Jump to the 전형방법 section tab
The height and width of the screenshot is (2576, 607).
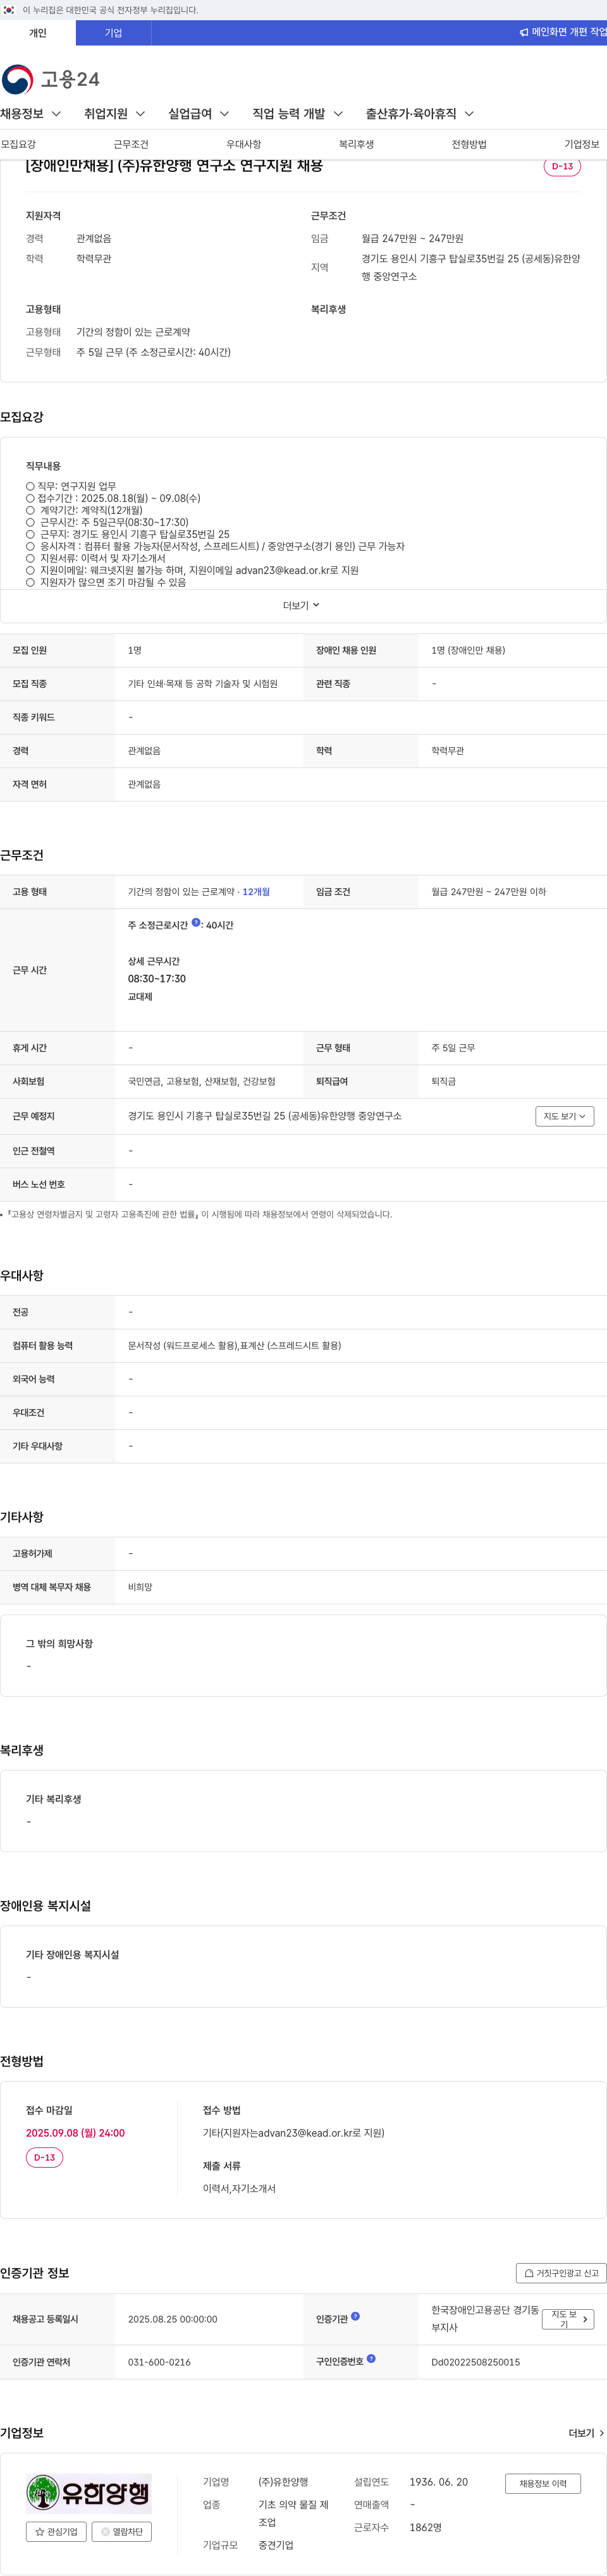coord(469,145)
